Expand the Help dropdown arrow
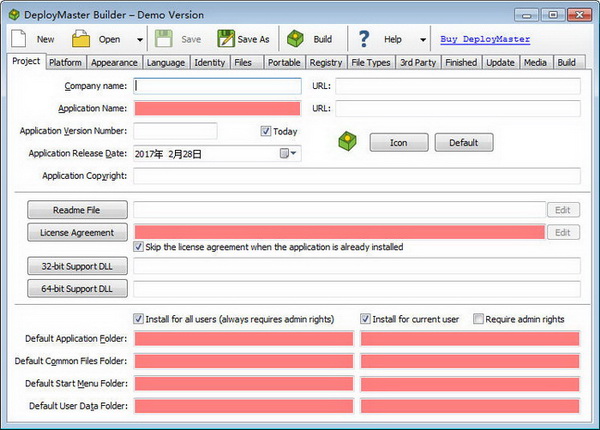This screenshot has width=600, height=430. click(423, 39)
